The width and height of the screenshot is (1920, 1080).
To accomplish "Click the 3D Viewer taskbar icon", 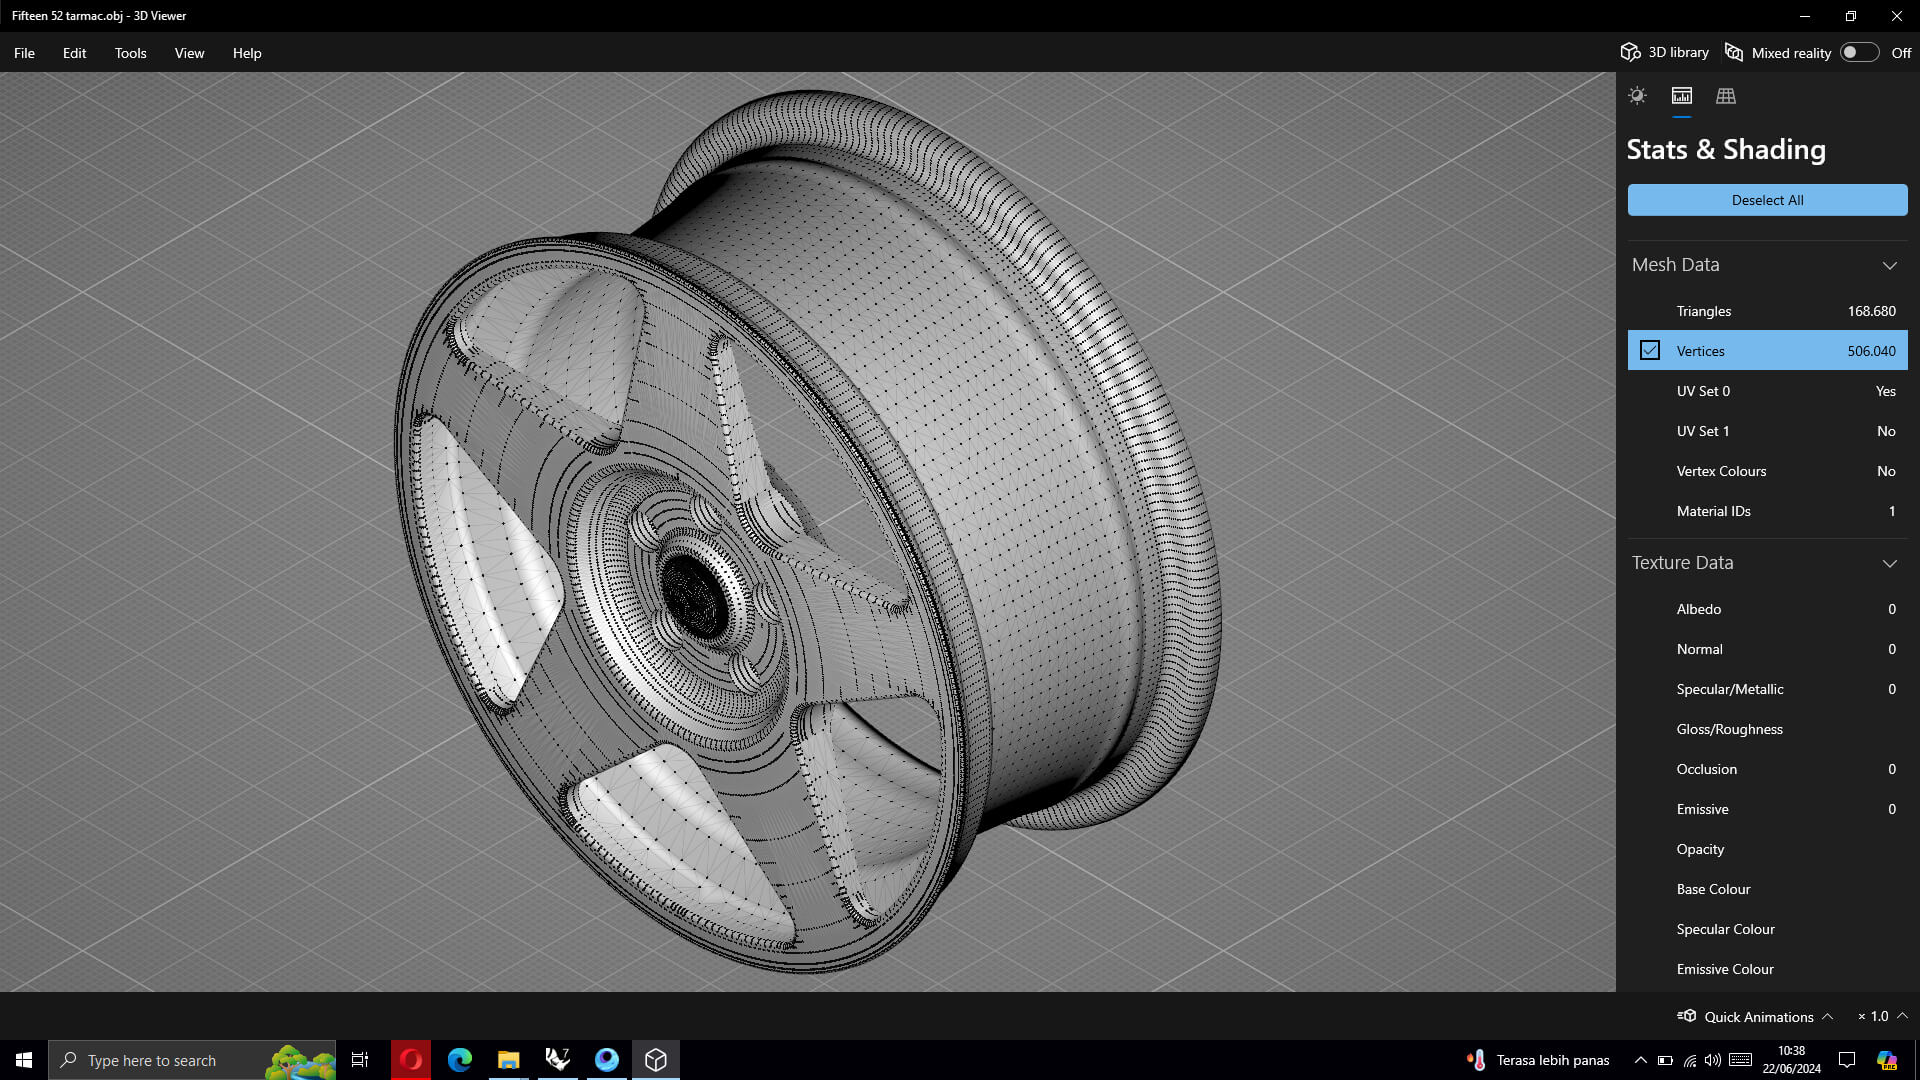I will [656, 1060].
